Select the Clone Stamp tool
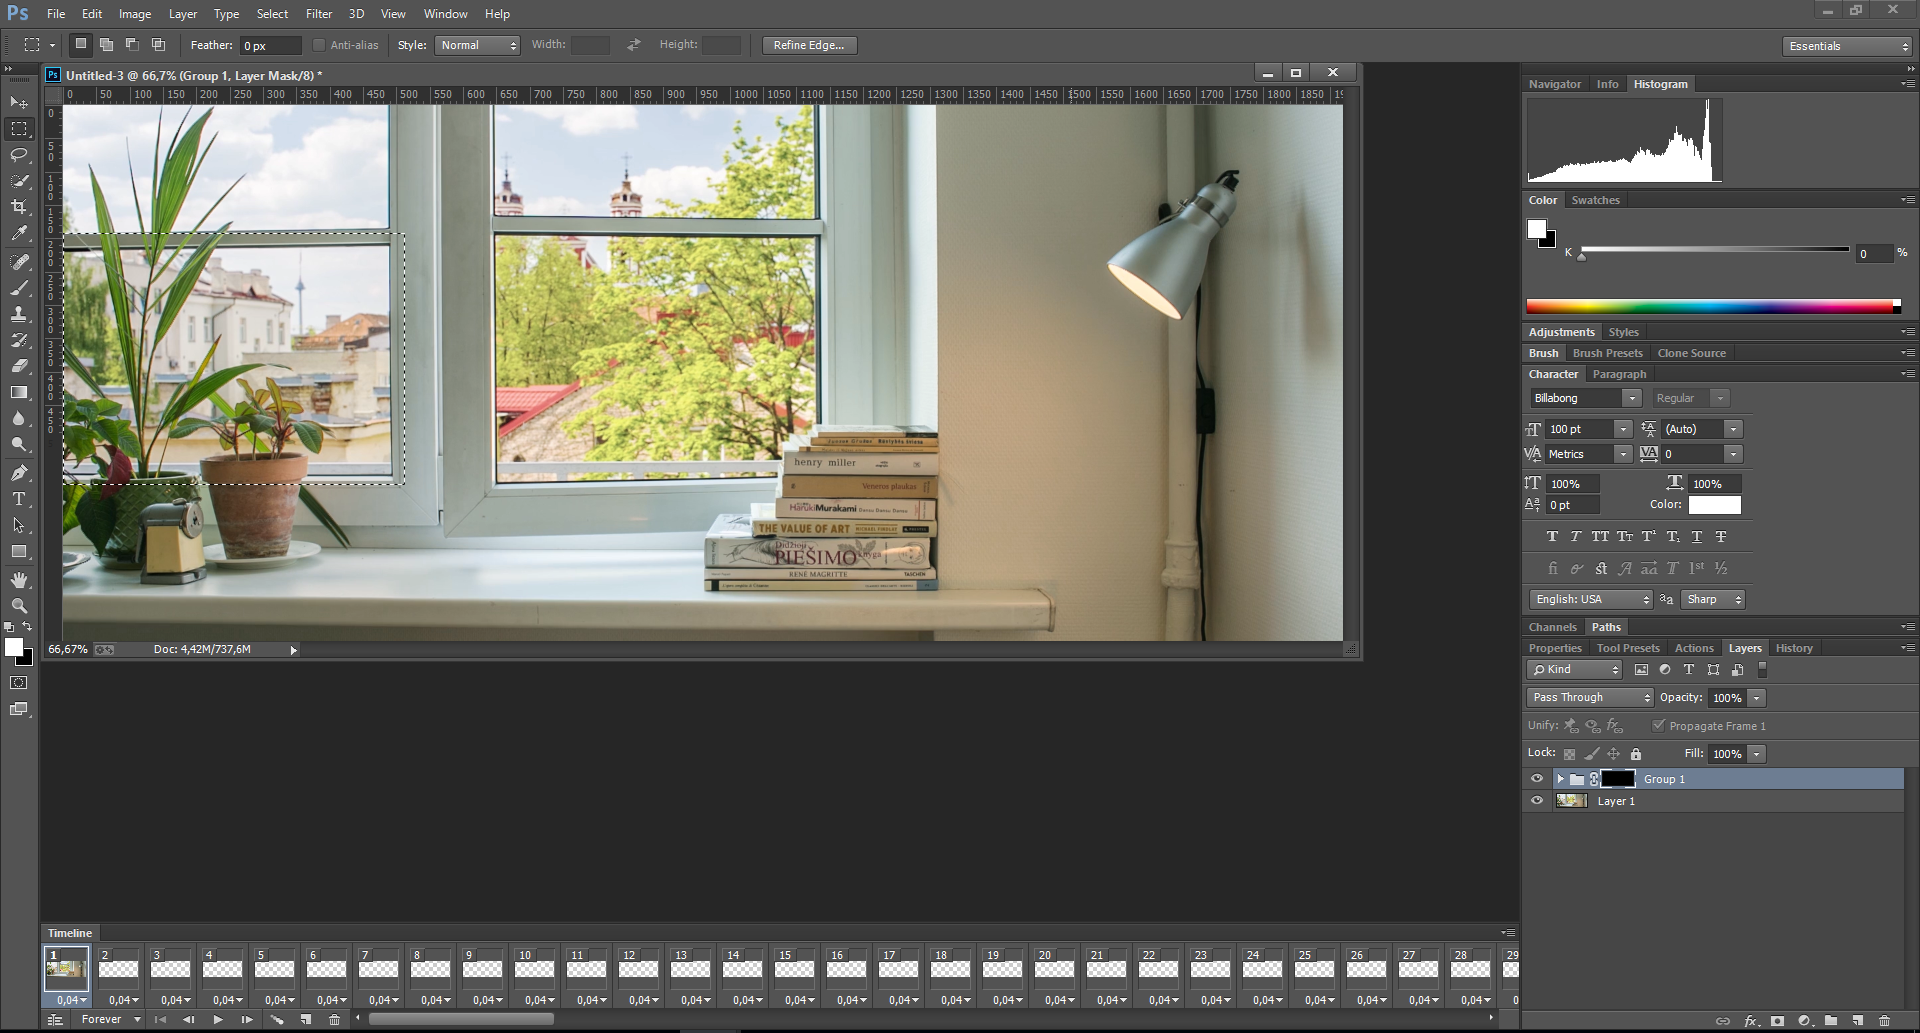This screenshot has width=1920, height=1033. pyautogui.click(x=19, y=314)
